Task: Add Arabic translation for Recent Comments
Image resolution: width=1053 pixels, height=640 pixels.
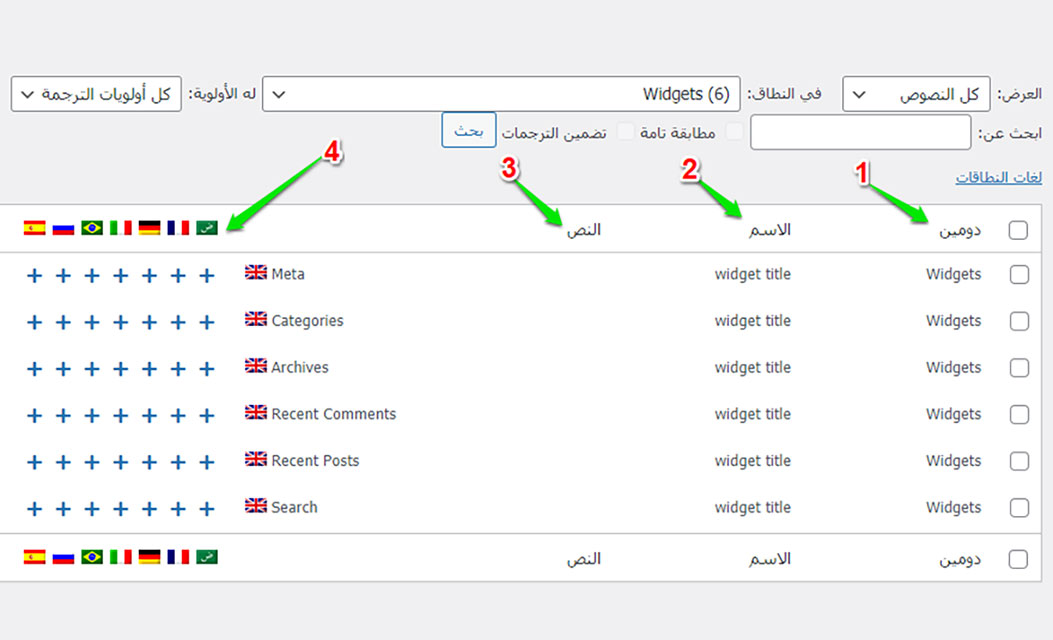Action: pyautogui.click(x=207, y=415)
